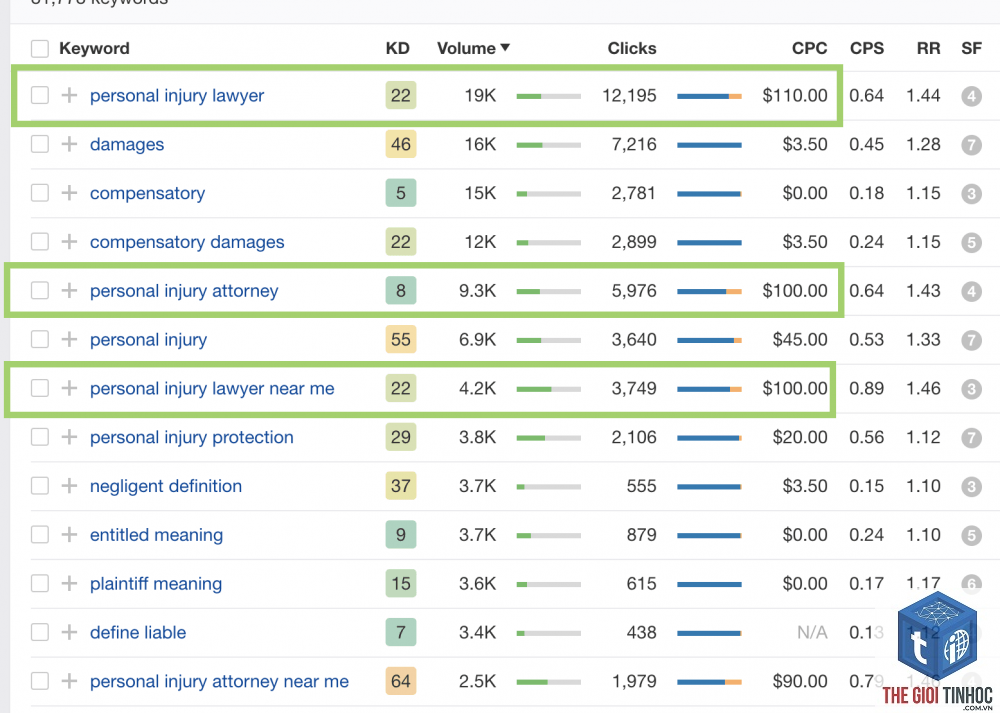Sort table by SF column header
The width and height of the screenshot is (1000, 713).
pyautogui.click(x=971, y=48)
